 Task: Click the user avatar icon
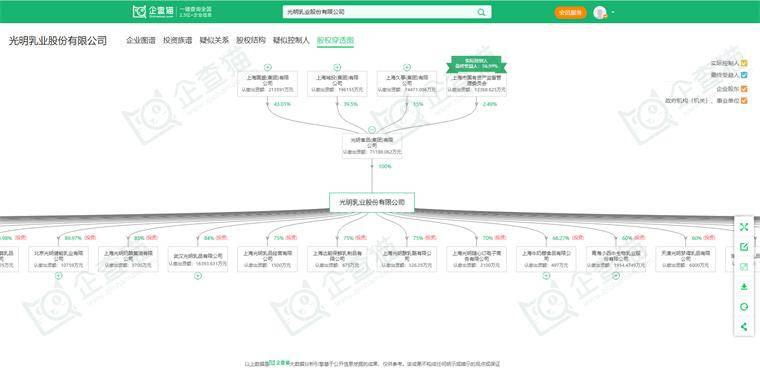pos(600,12)
